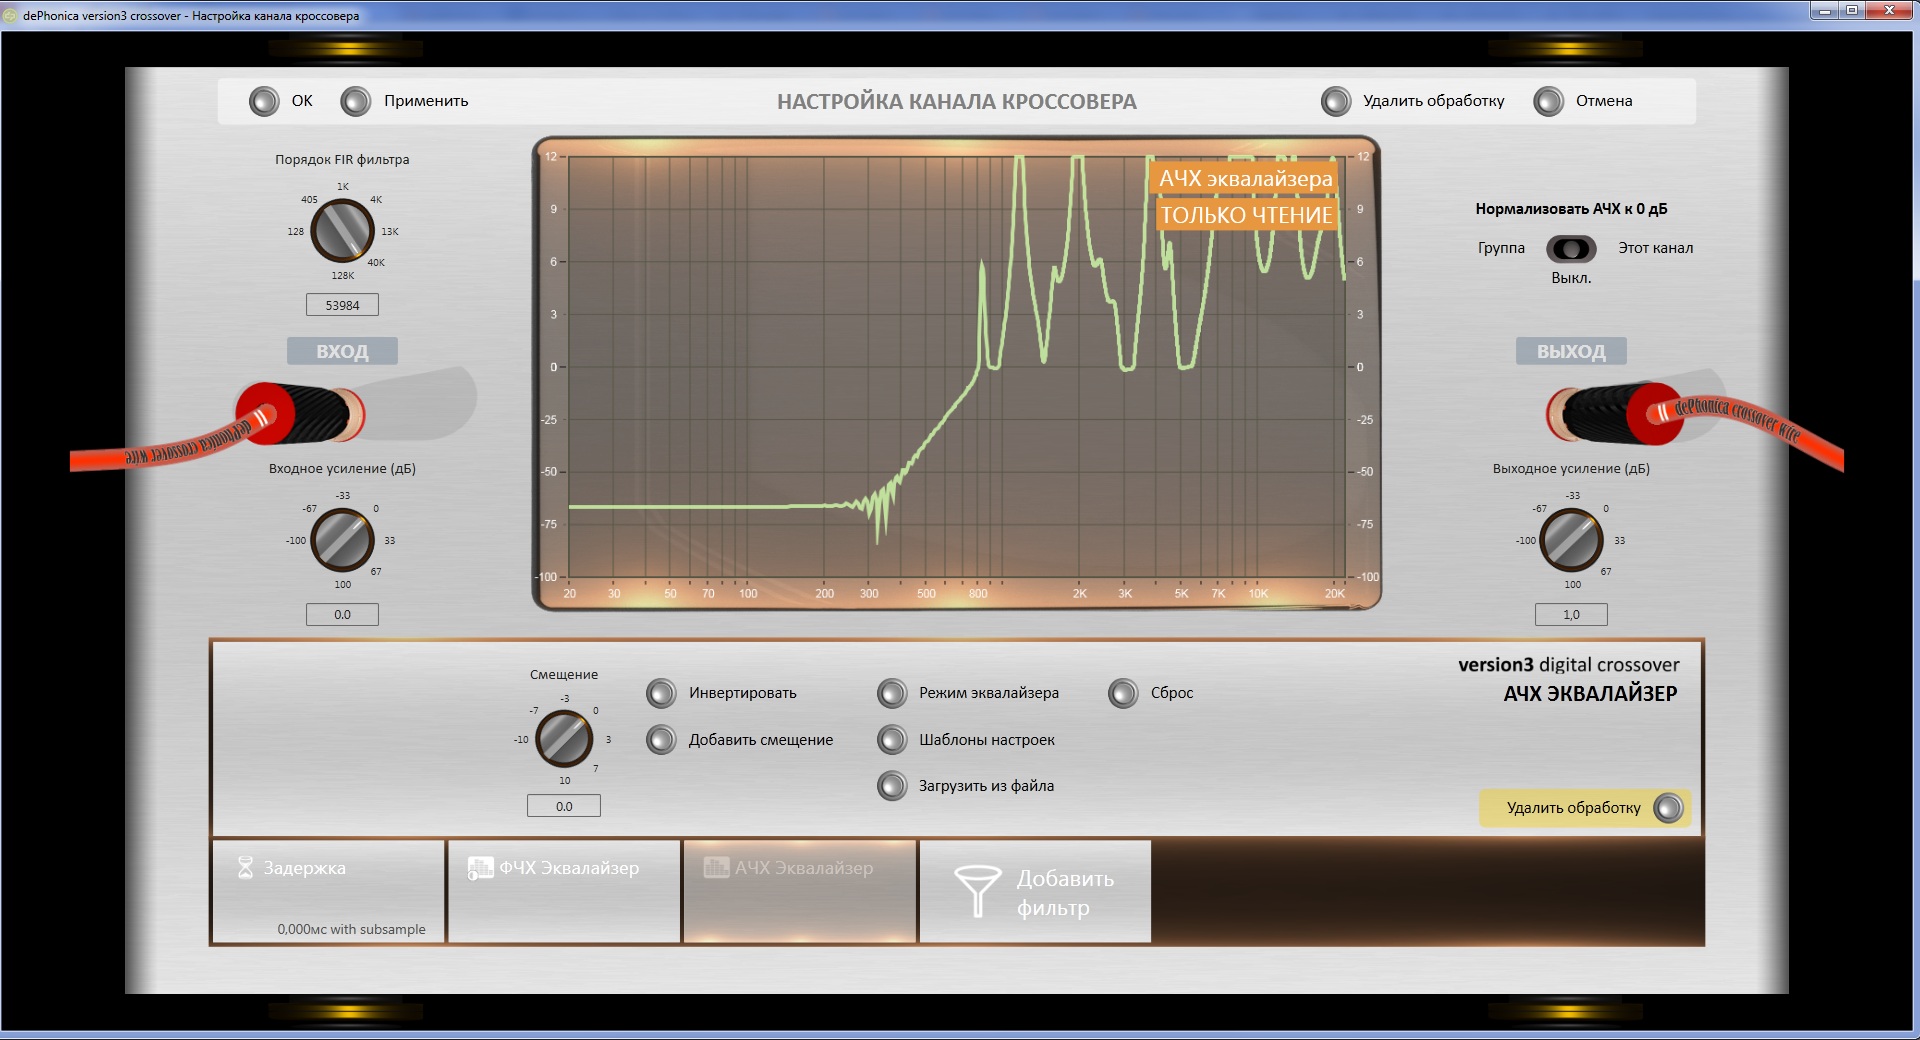Click the АЧХ эквалайзера graph label
Image resolution: width=1920 pixels, height=1040 pixels.
1246,178
